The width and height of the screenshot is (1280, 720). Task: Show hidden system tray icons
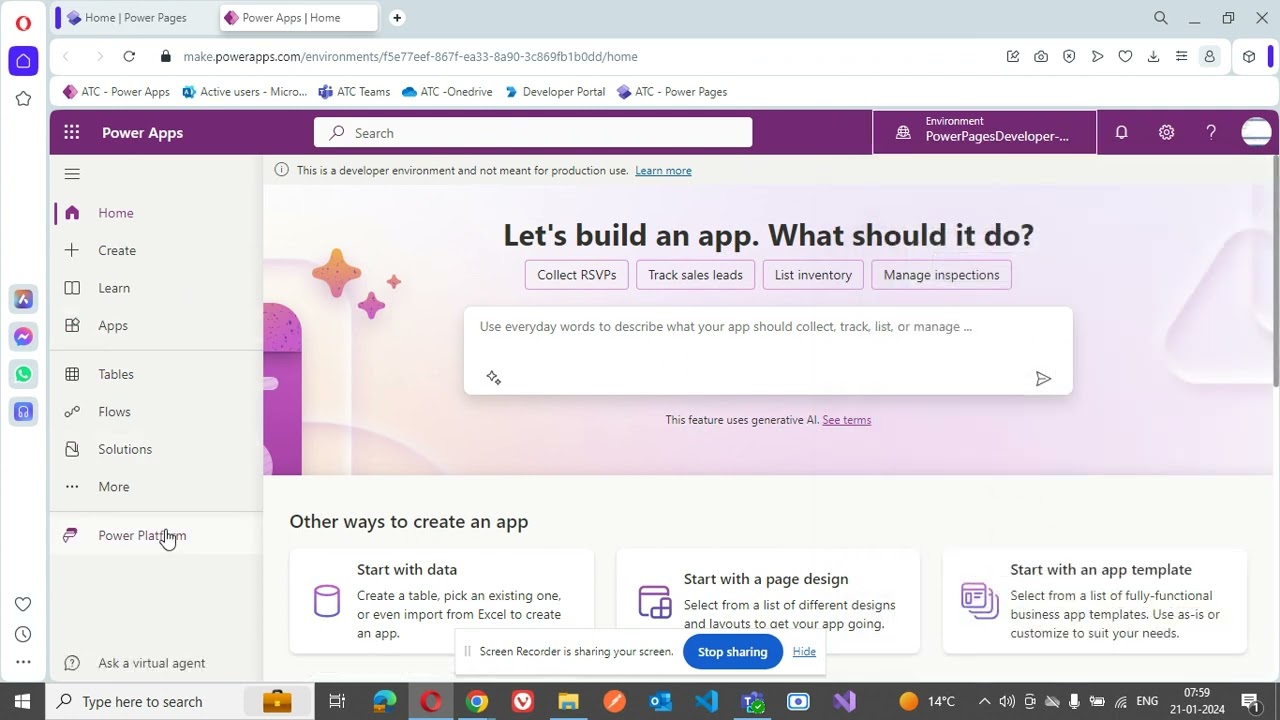click(x=984, y=701)
